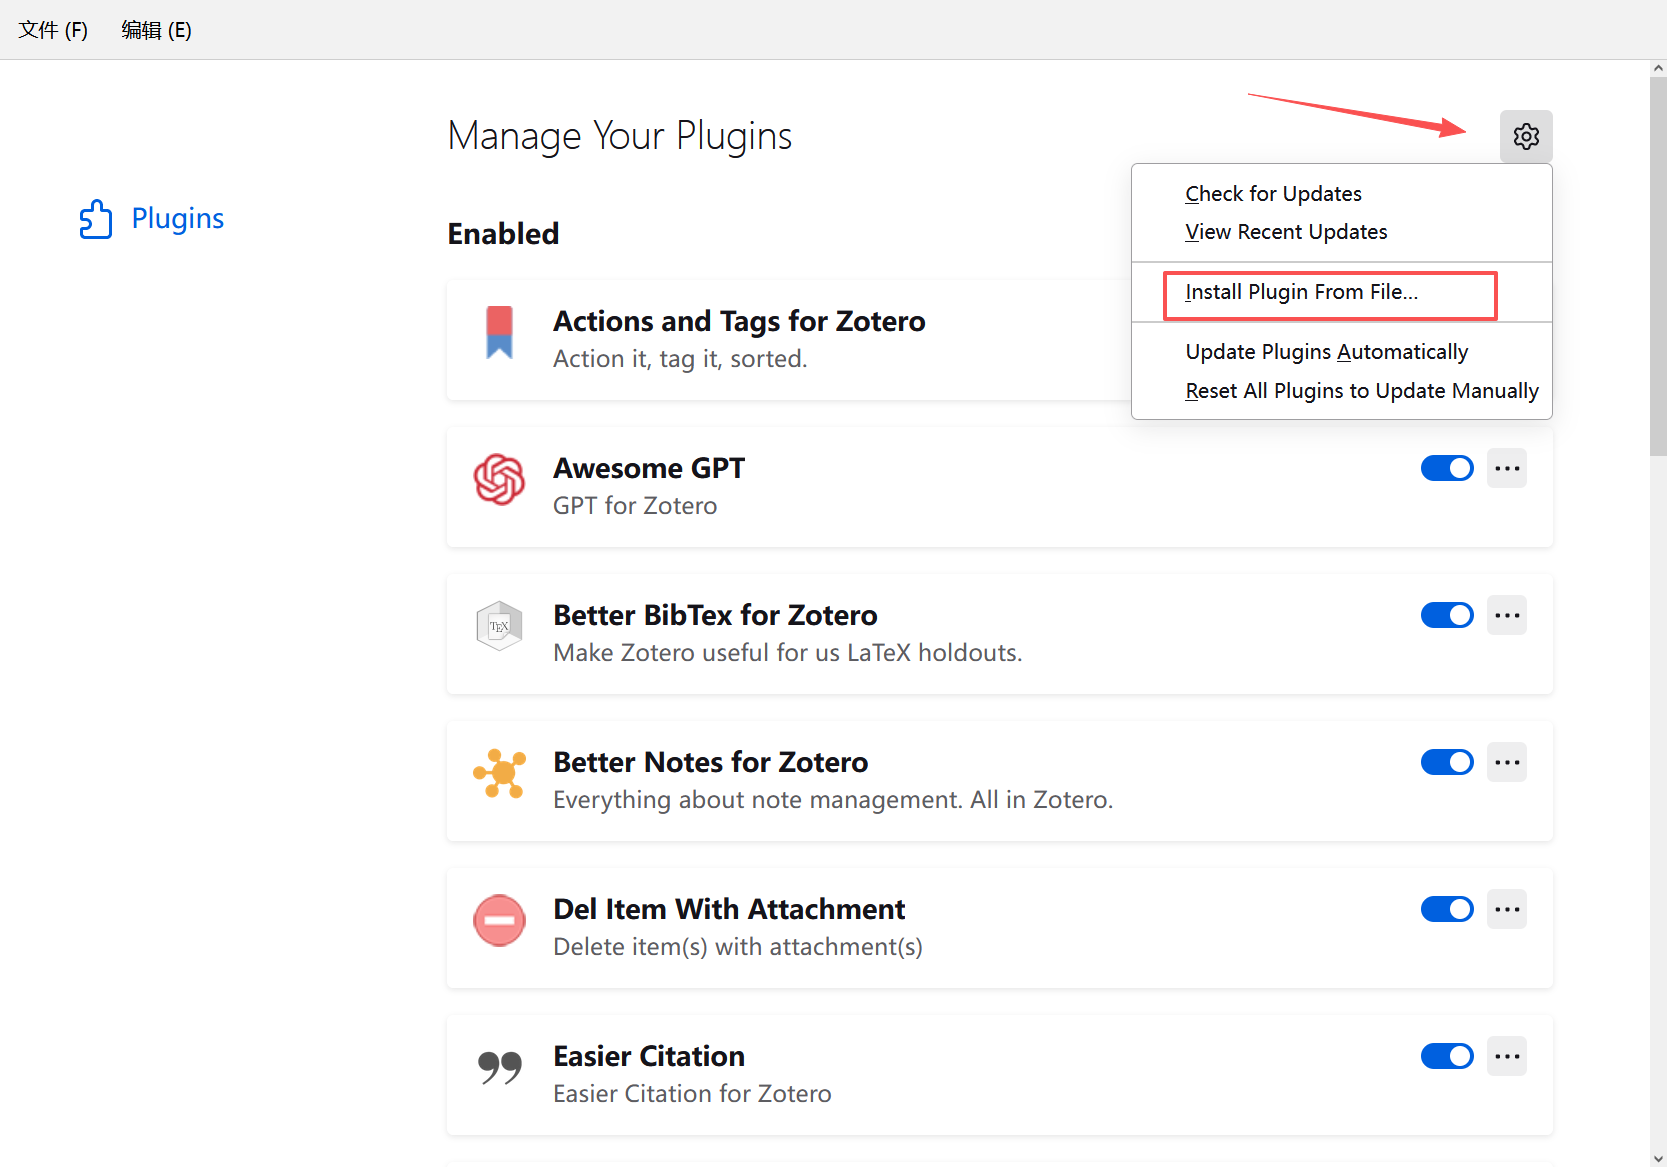Open the 文件 (F) menu

coord(53,30)
